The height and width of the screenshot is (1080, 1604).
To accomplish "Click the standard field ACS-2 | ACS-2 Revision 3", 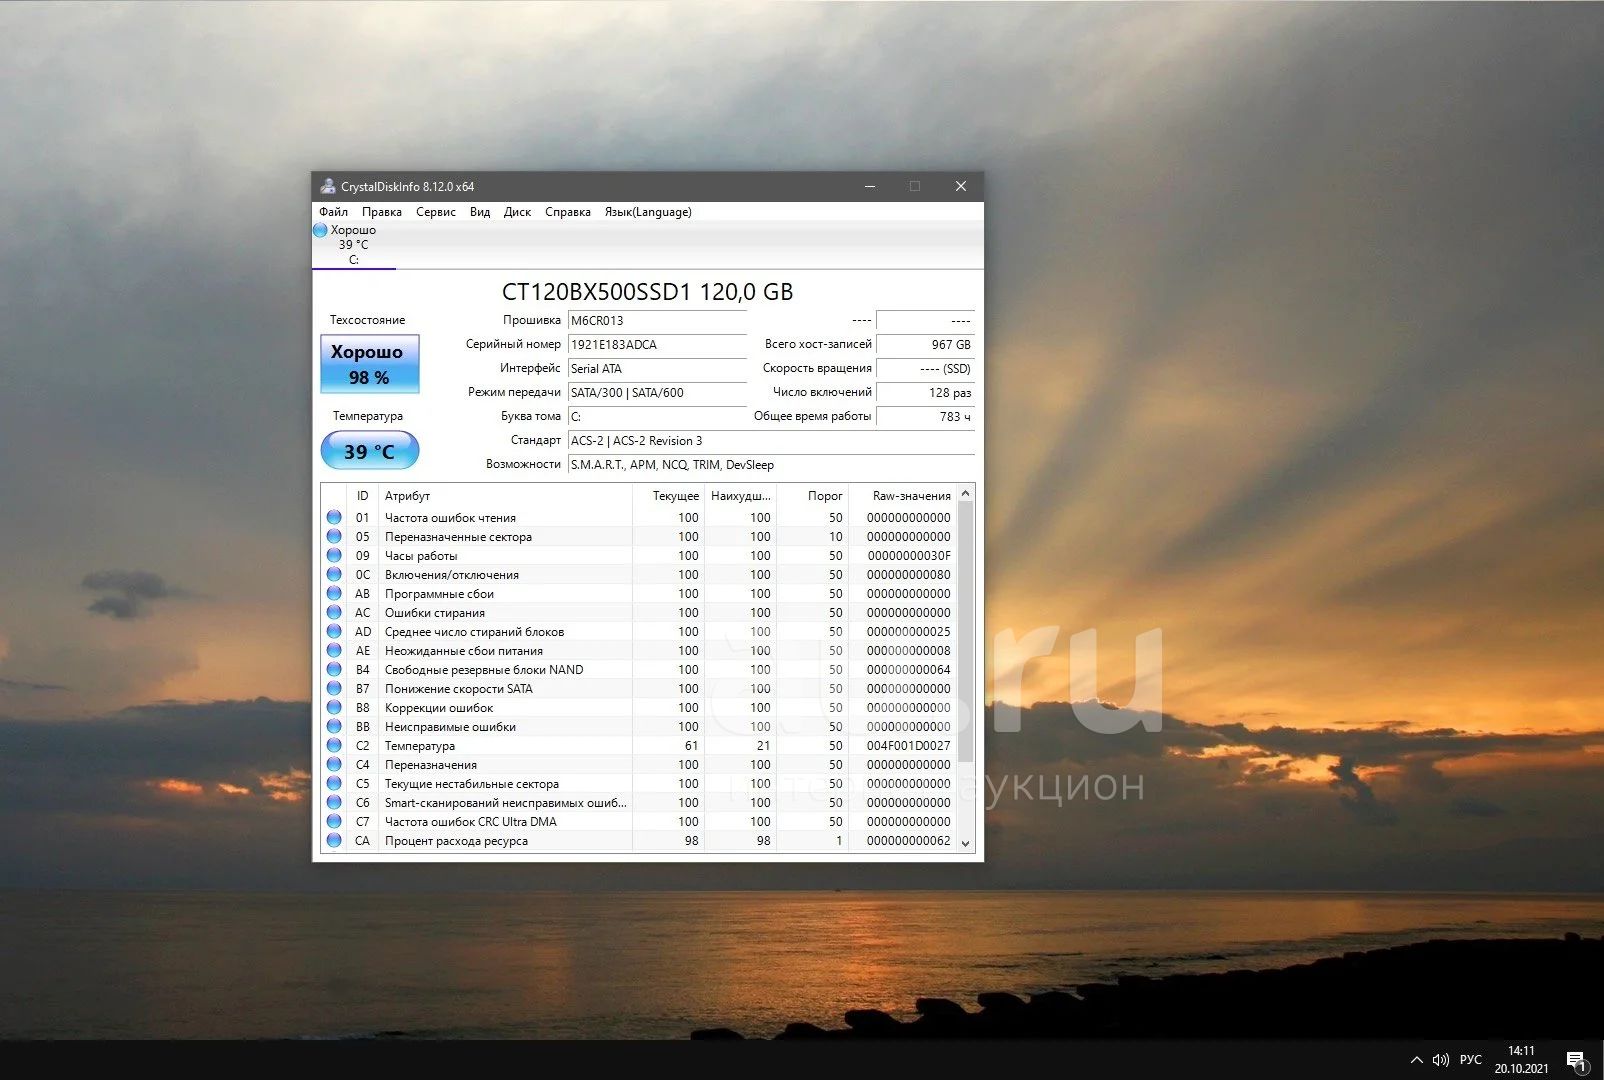I will (x=771, y=441).
